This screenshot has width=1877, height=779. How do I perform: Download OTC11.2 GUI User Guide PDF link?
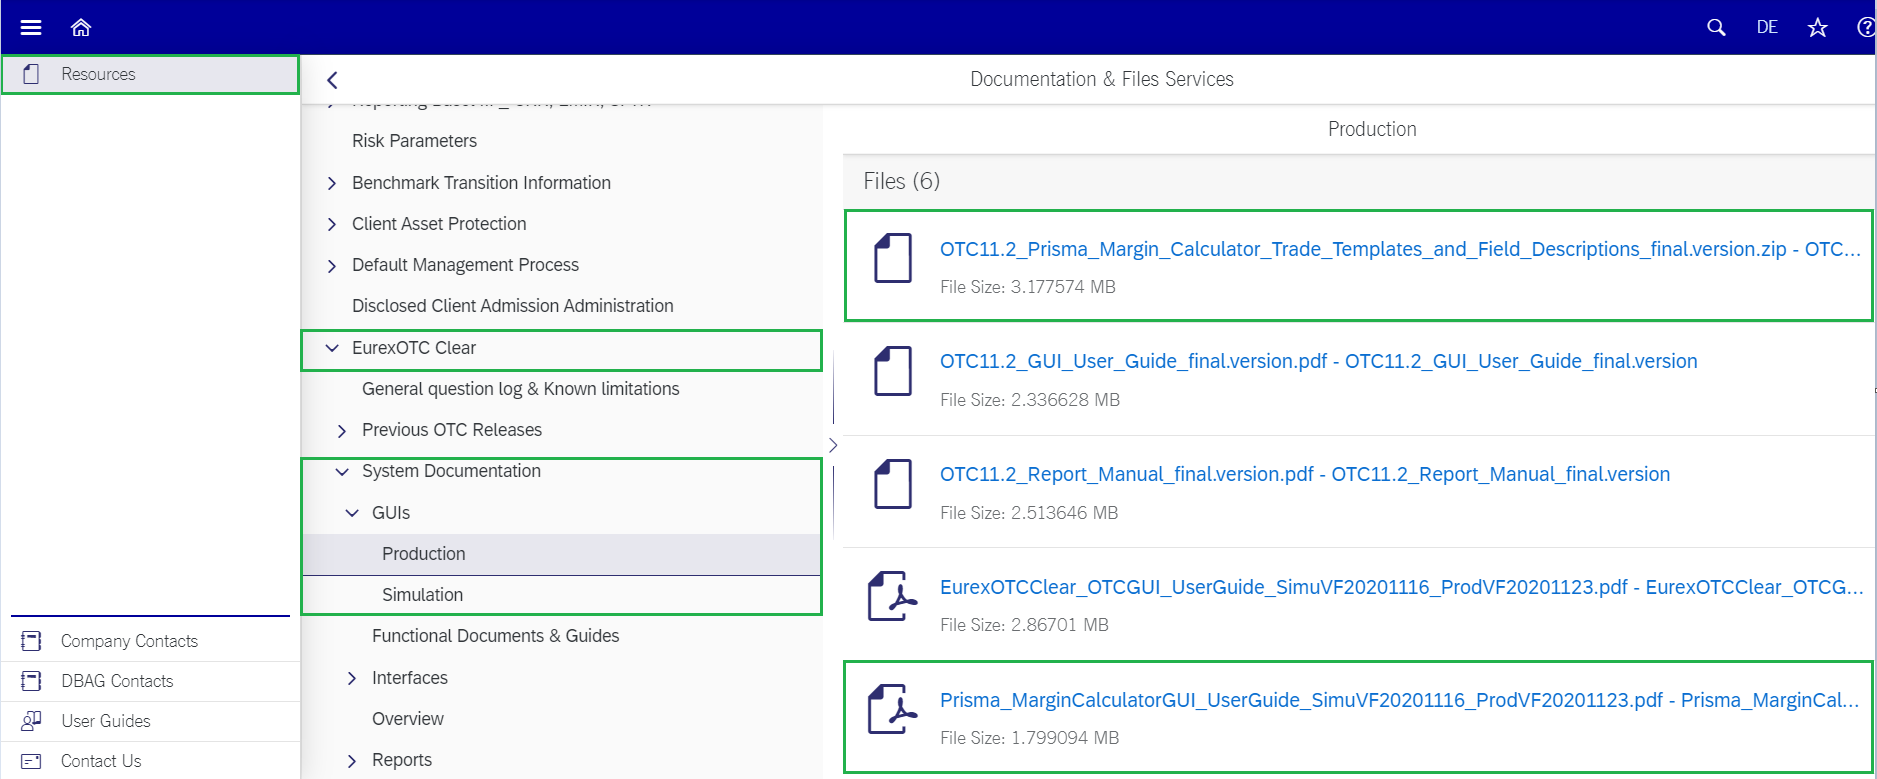pos(1318,361)
